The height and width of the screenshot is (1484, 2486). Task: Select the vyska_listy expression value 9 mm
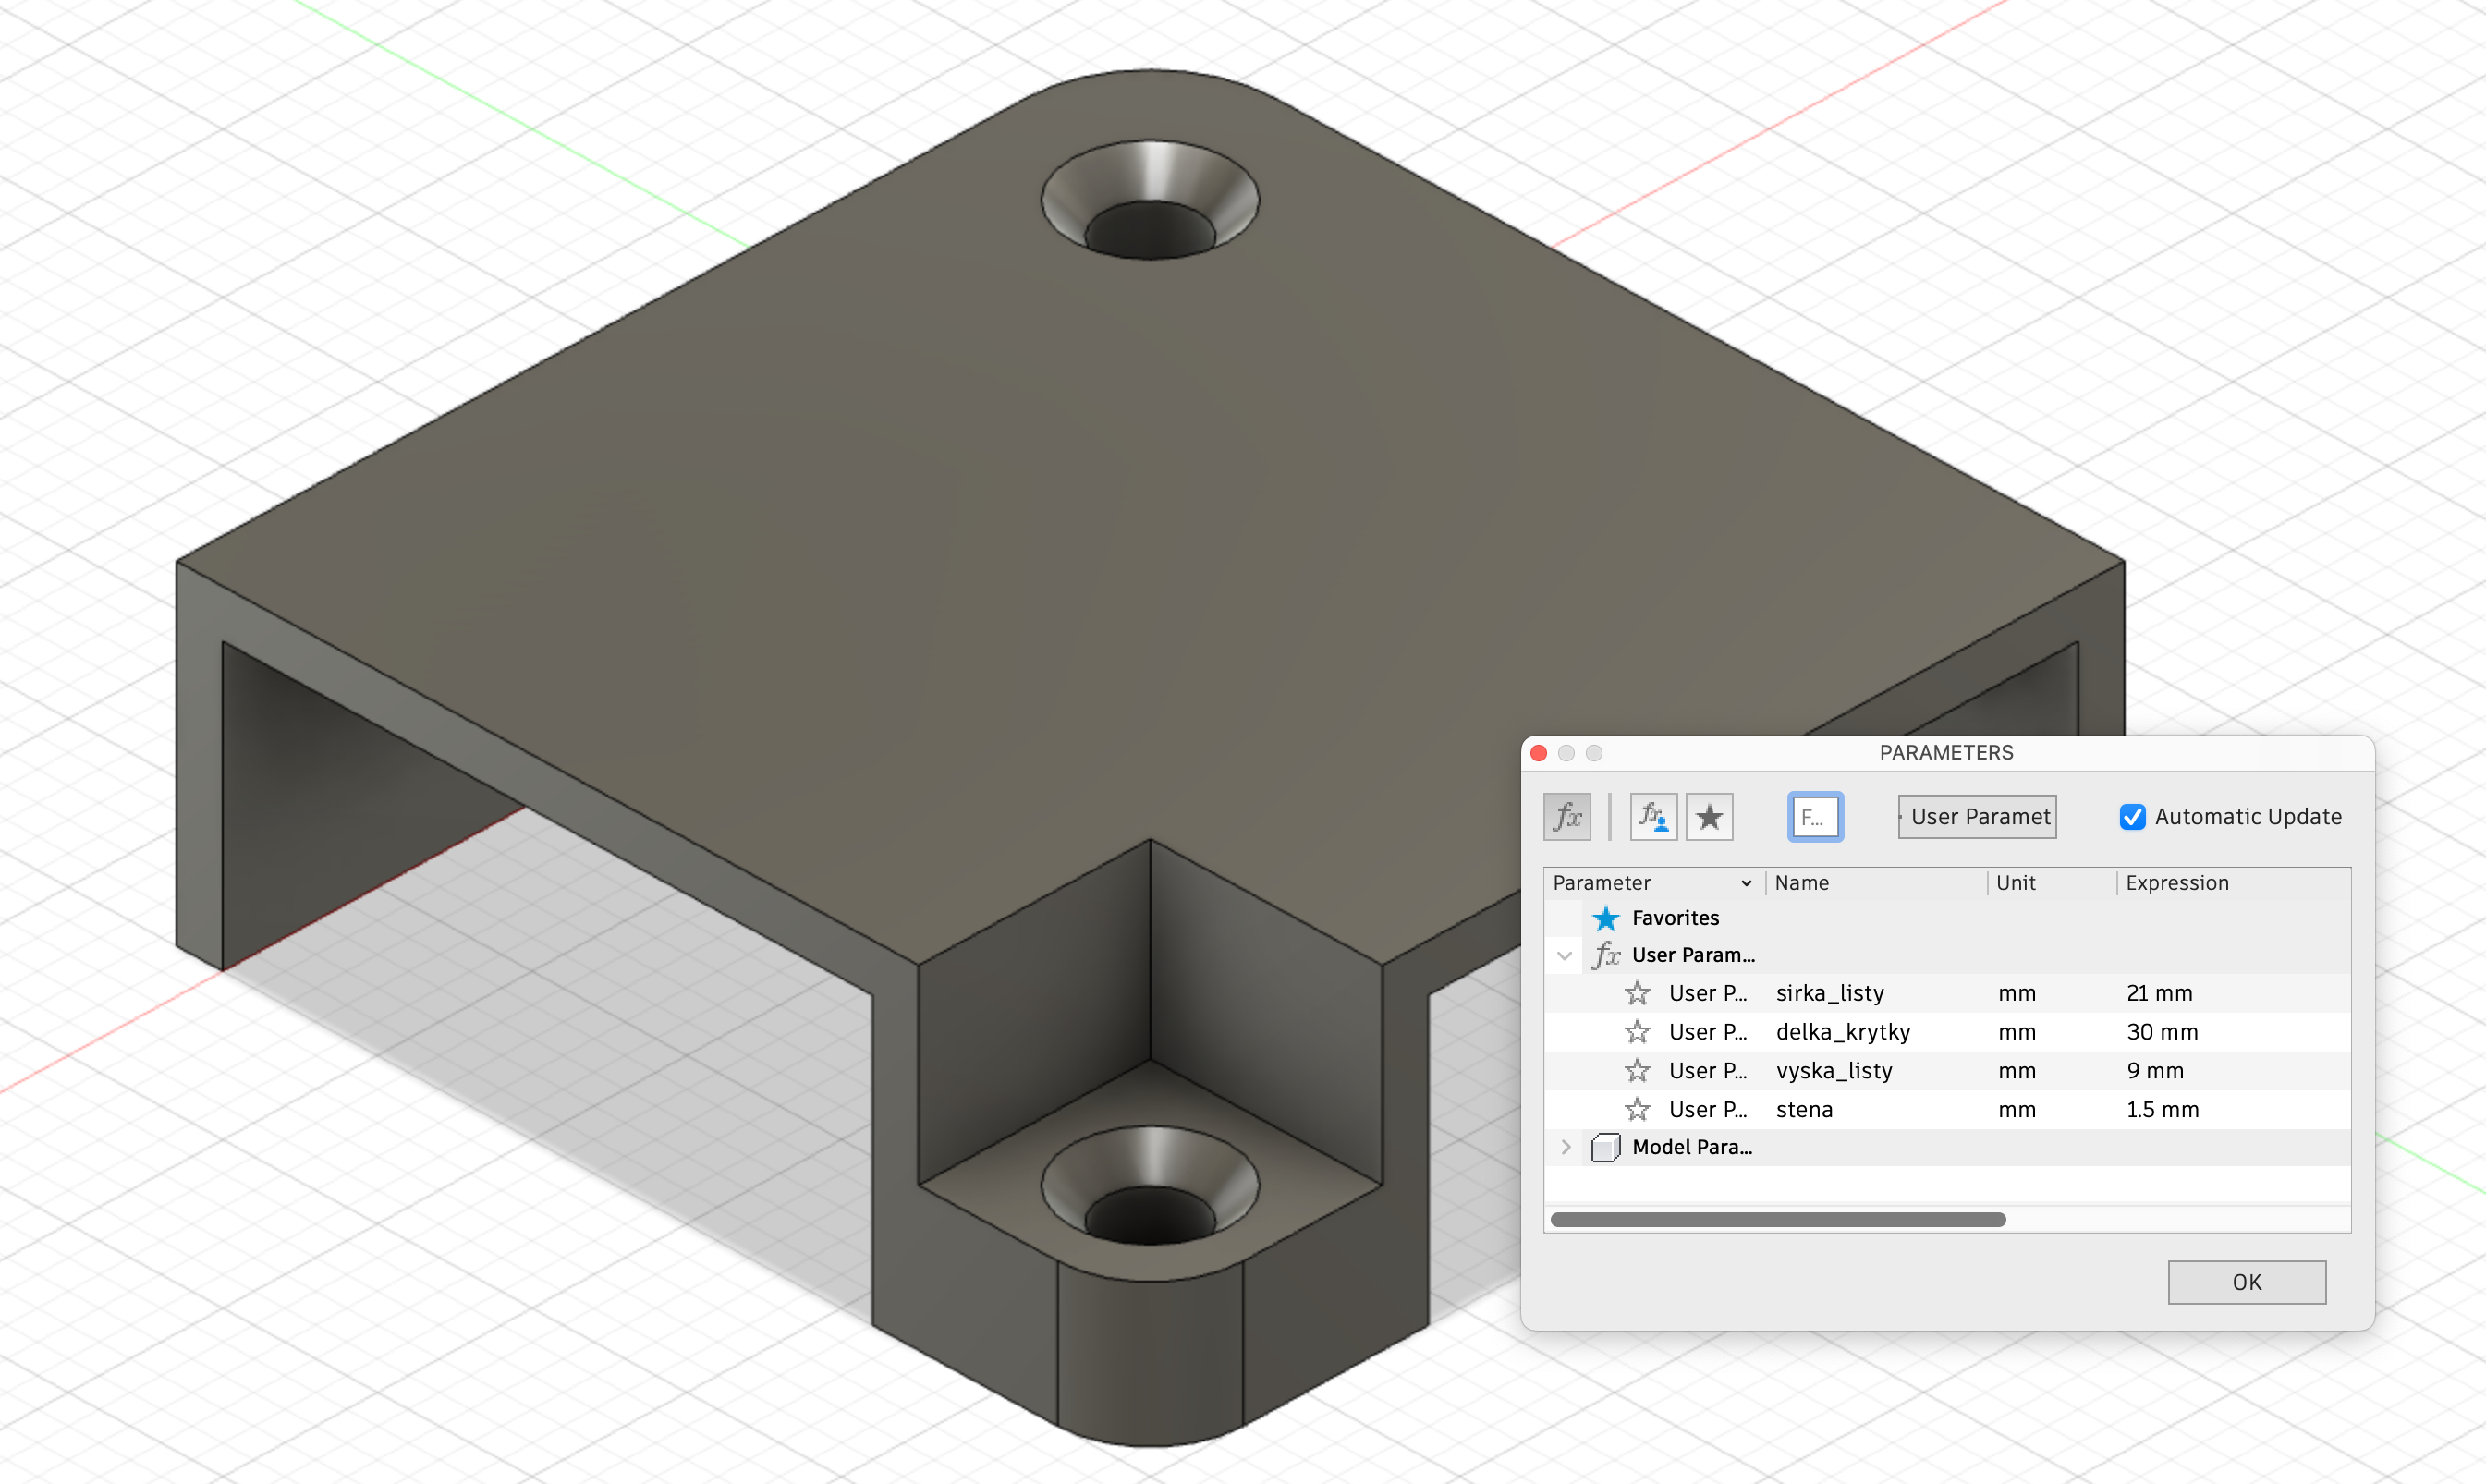[x=2155, y=1070]
